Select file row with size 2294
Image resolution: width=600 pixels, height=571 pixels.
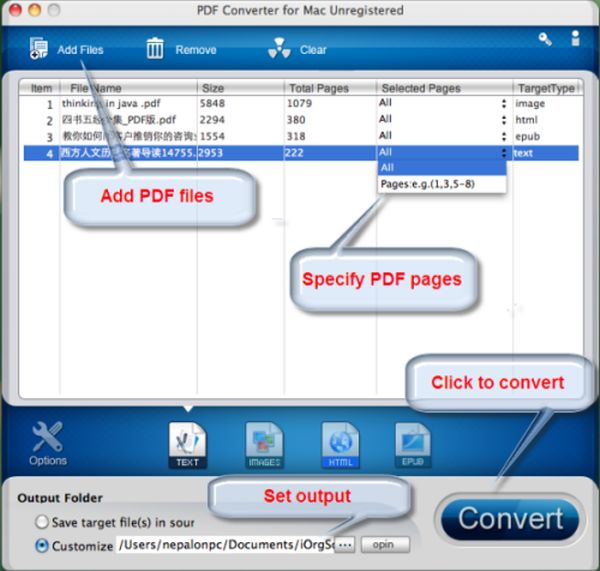(301, 120)
